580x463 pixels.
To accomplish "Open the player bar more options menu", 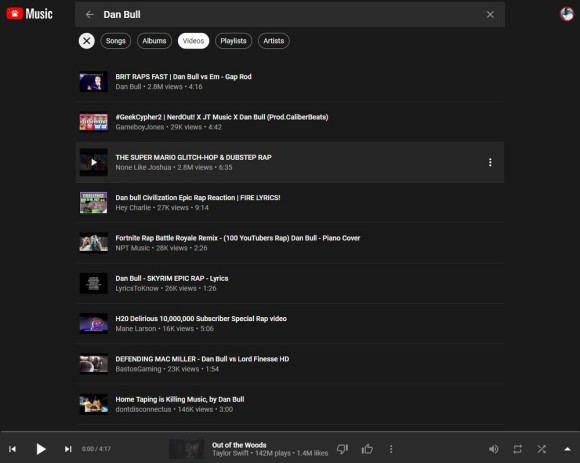I will [x=391, y=449].
